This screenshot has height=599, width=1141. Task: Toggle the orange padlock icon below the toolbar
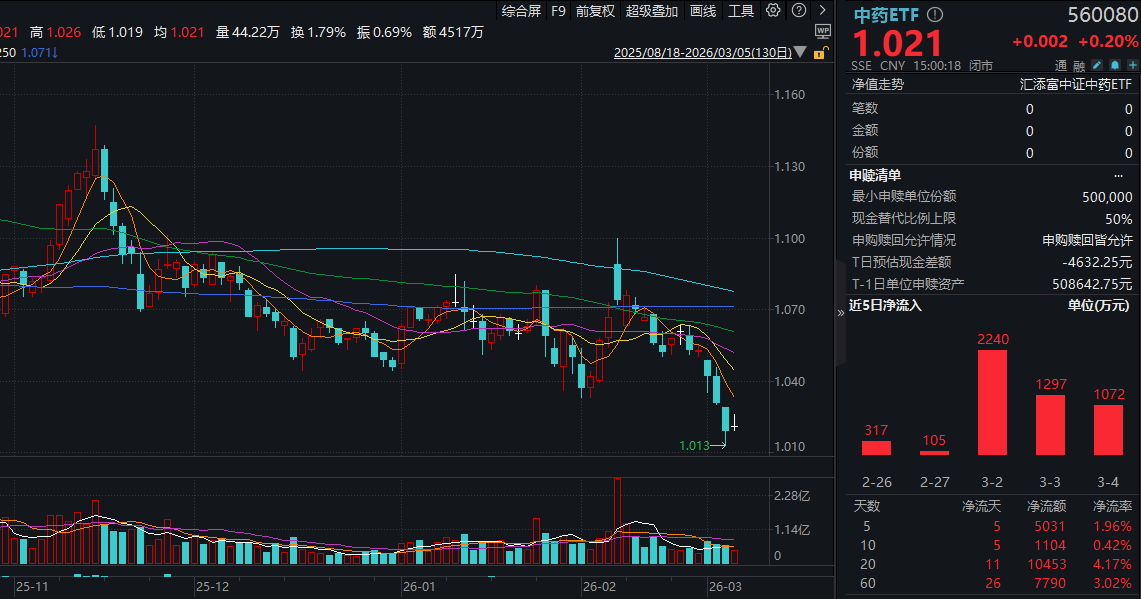[820, 53]
